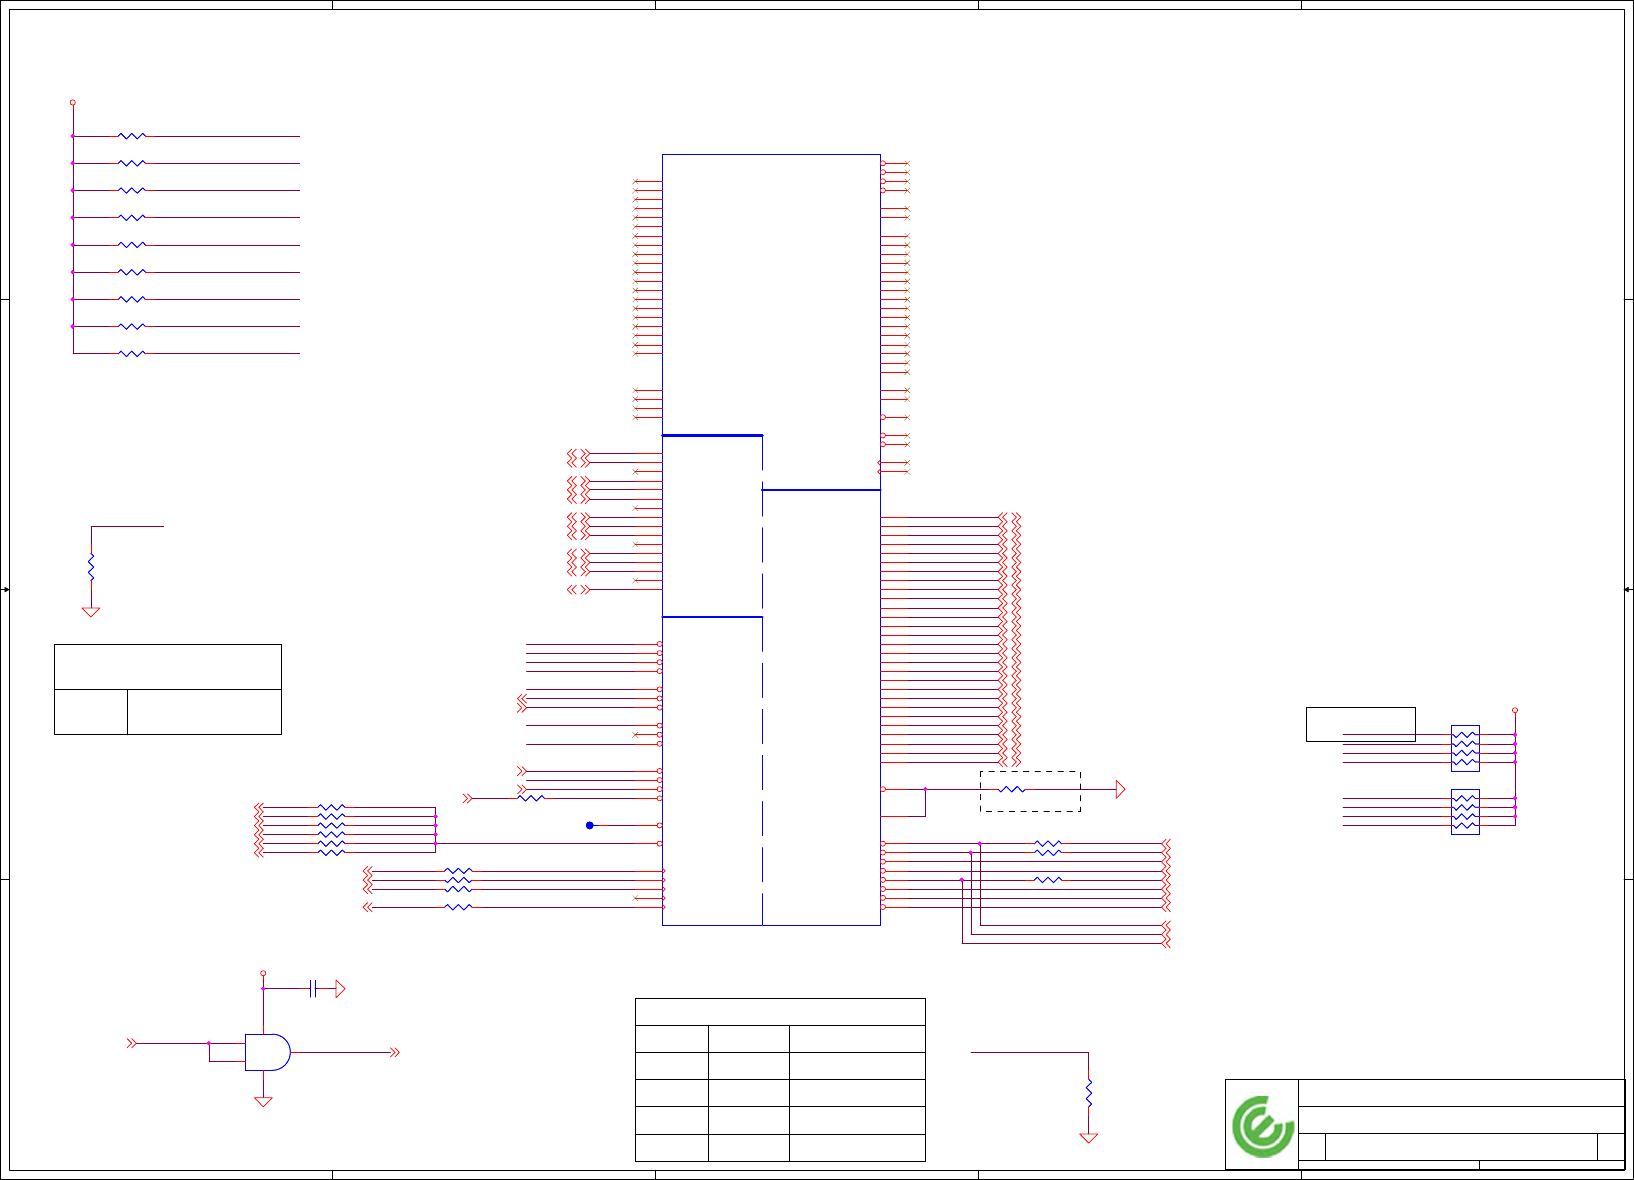The width and height of the screenshot is (1634, 1180).
Task: Click the resistor inside the dashed box
Action: coord(1012,789)
